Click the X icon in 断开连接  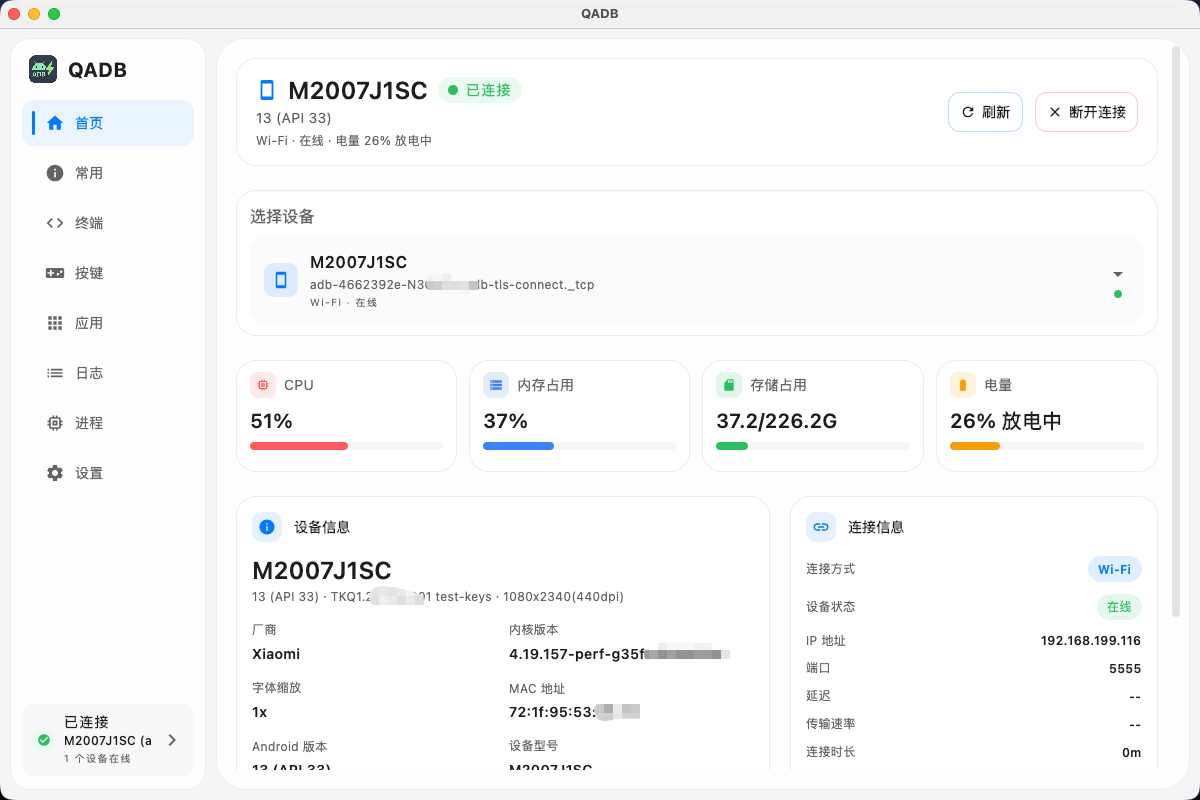coord(1054,112)
